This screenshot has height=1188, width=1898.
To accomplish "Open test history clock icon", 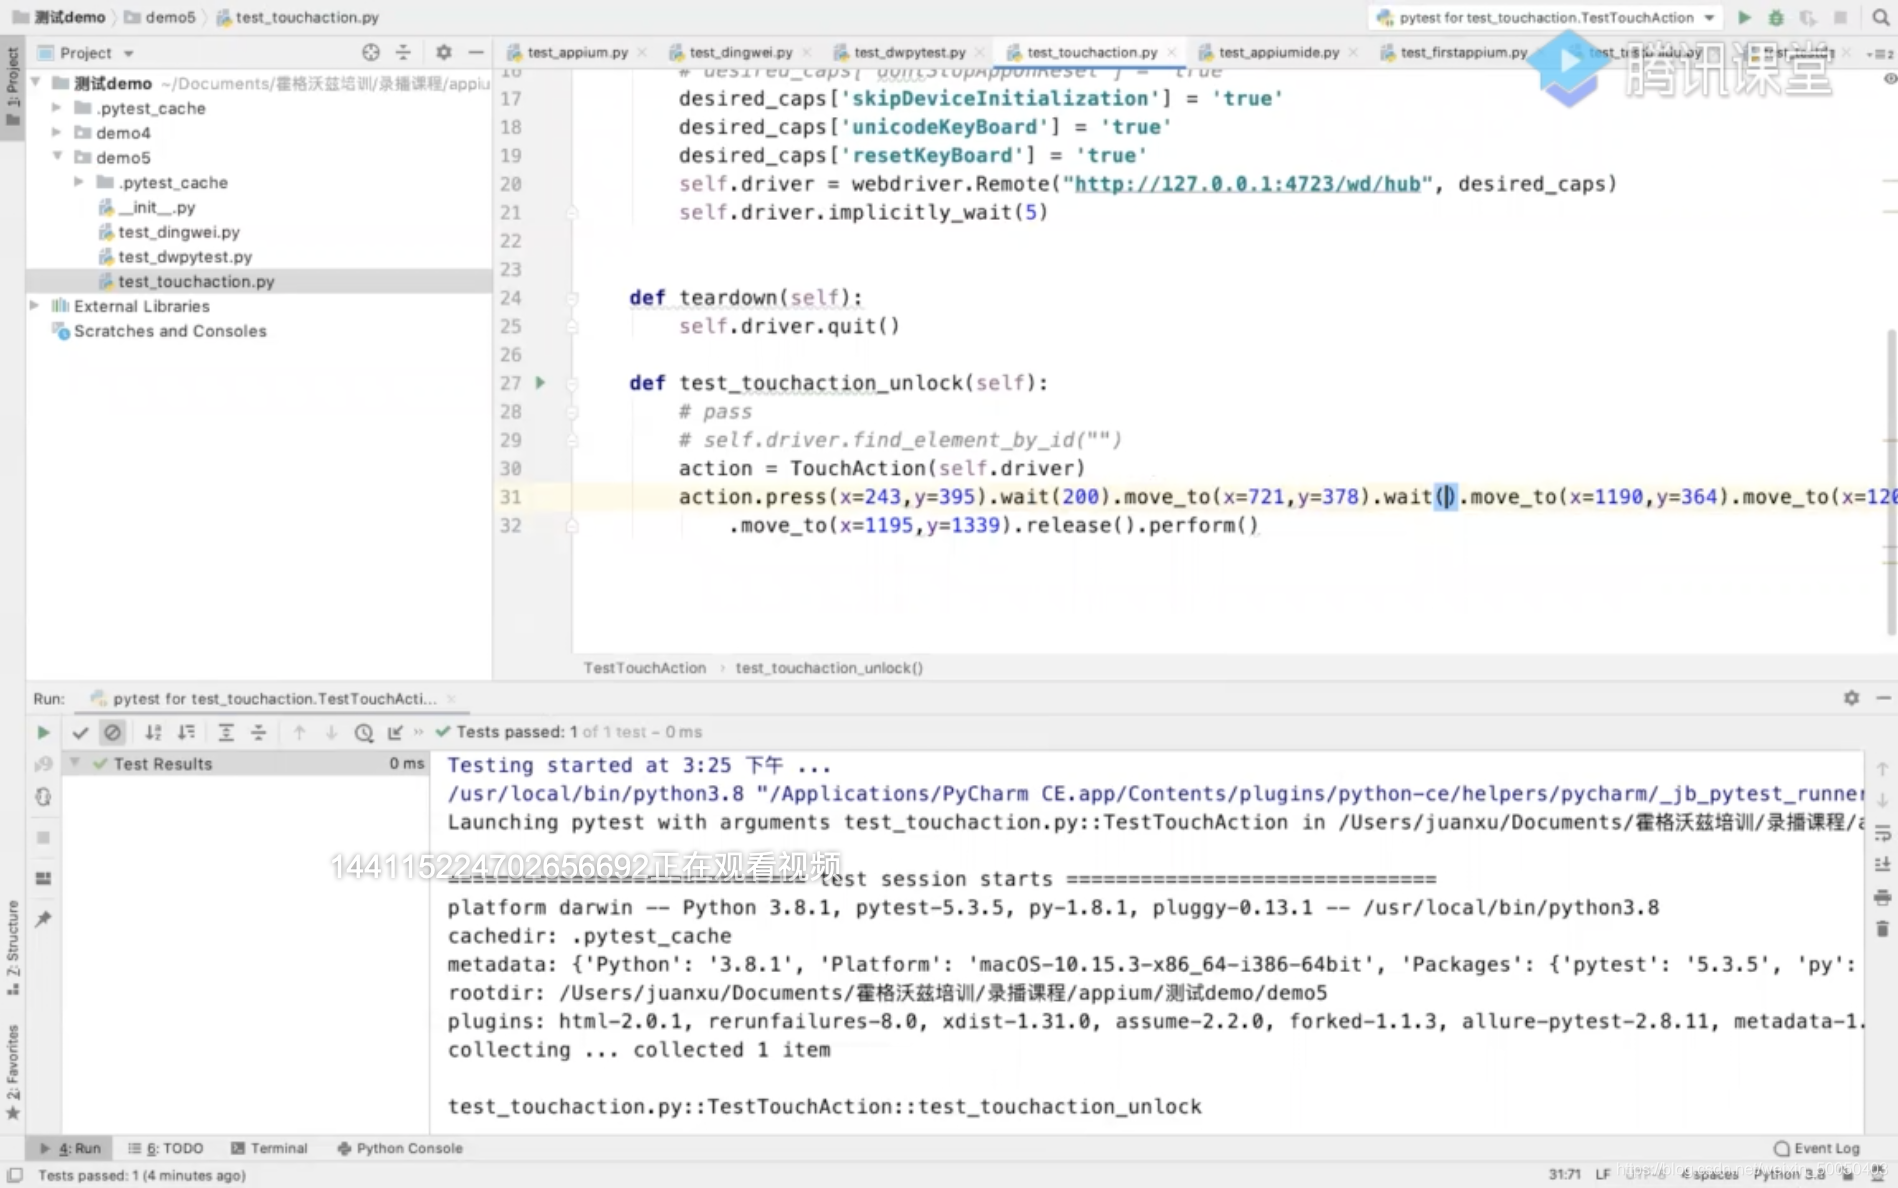I will pyautogui.click(x=364, y=732).
